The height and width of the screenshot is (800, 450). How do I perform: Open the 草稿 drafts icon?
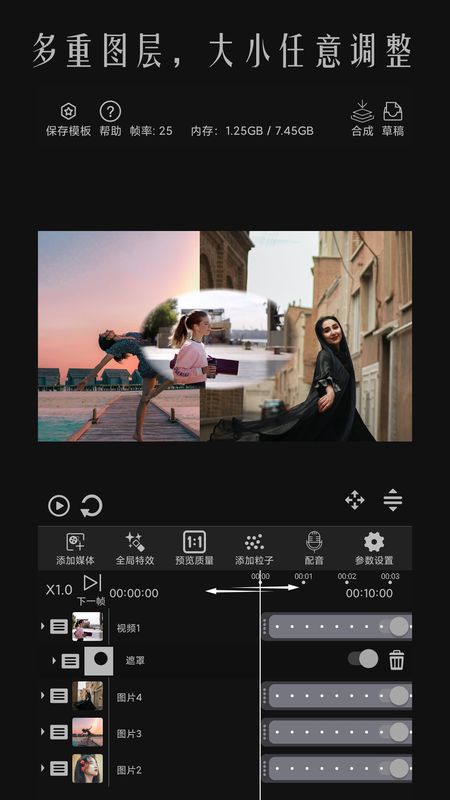tap(393, 111)
